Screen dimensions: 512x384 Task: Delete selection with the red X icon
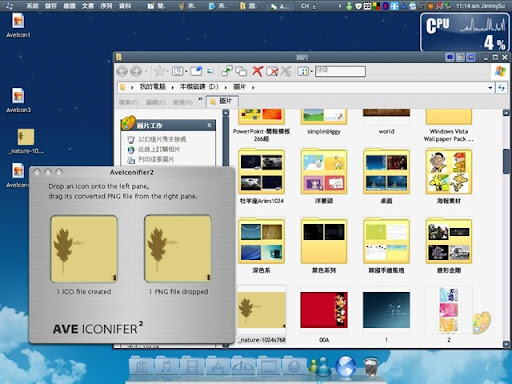(257, 71)
